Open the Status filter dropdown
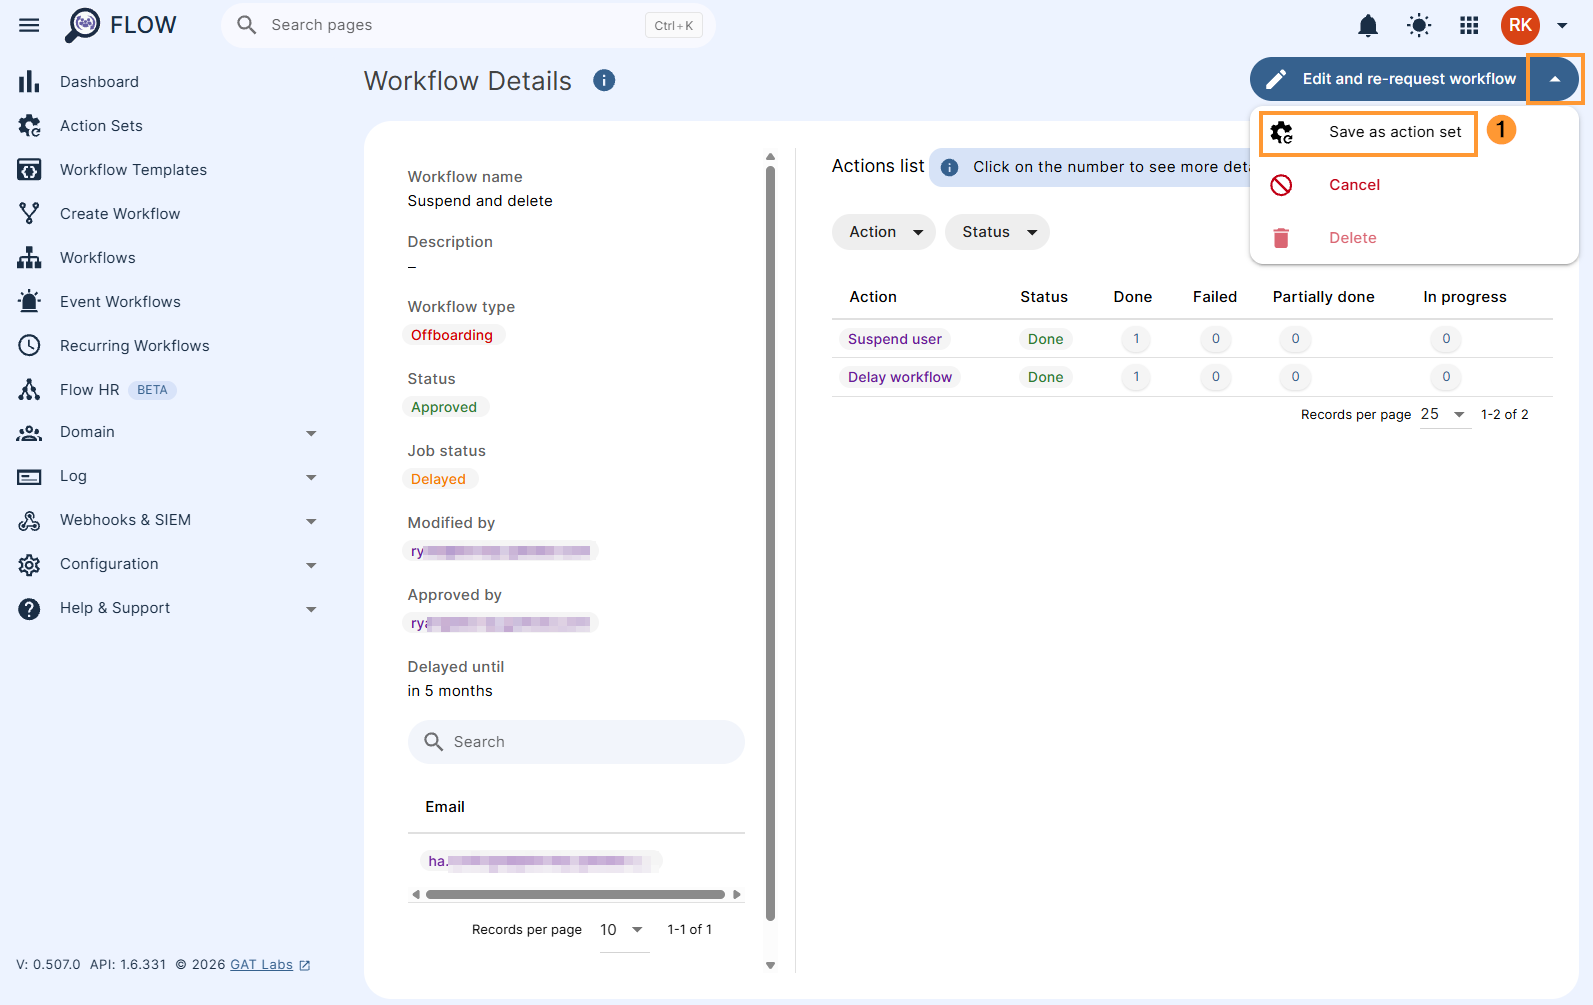Image resolution: width=1593 pixels, height=1005 pixels. [x=997, y=232]
